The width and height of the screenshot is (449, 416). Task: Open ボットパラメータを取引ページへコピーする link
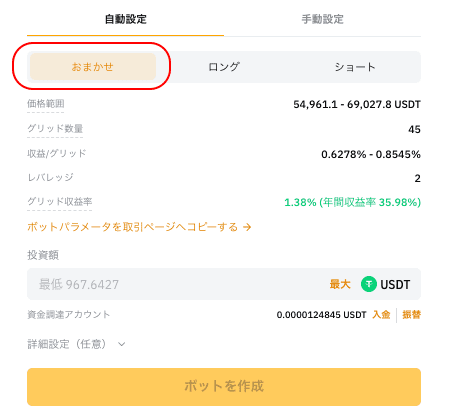point(132,227)
